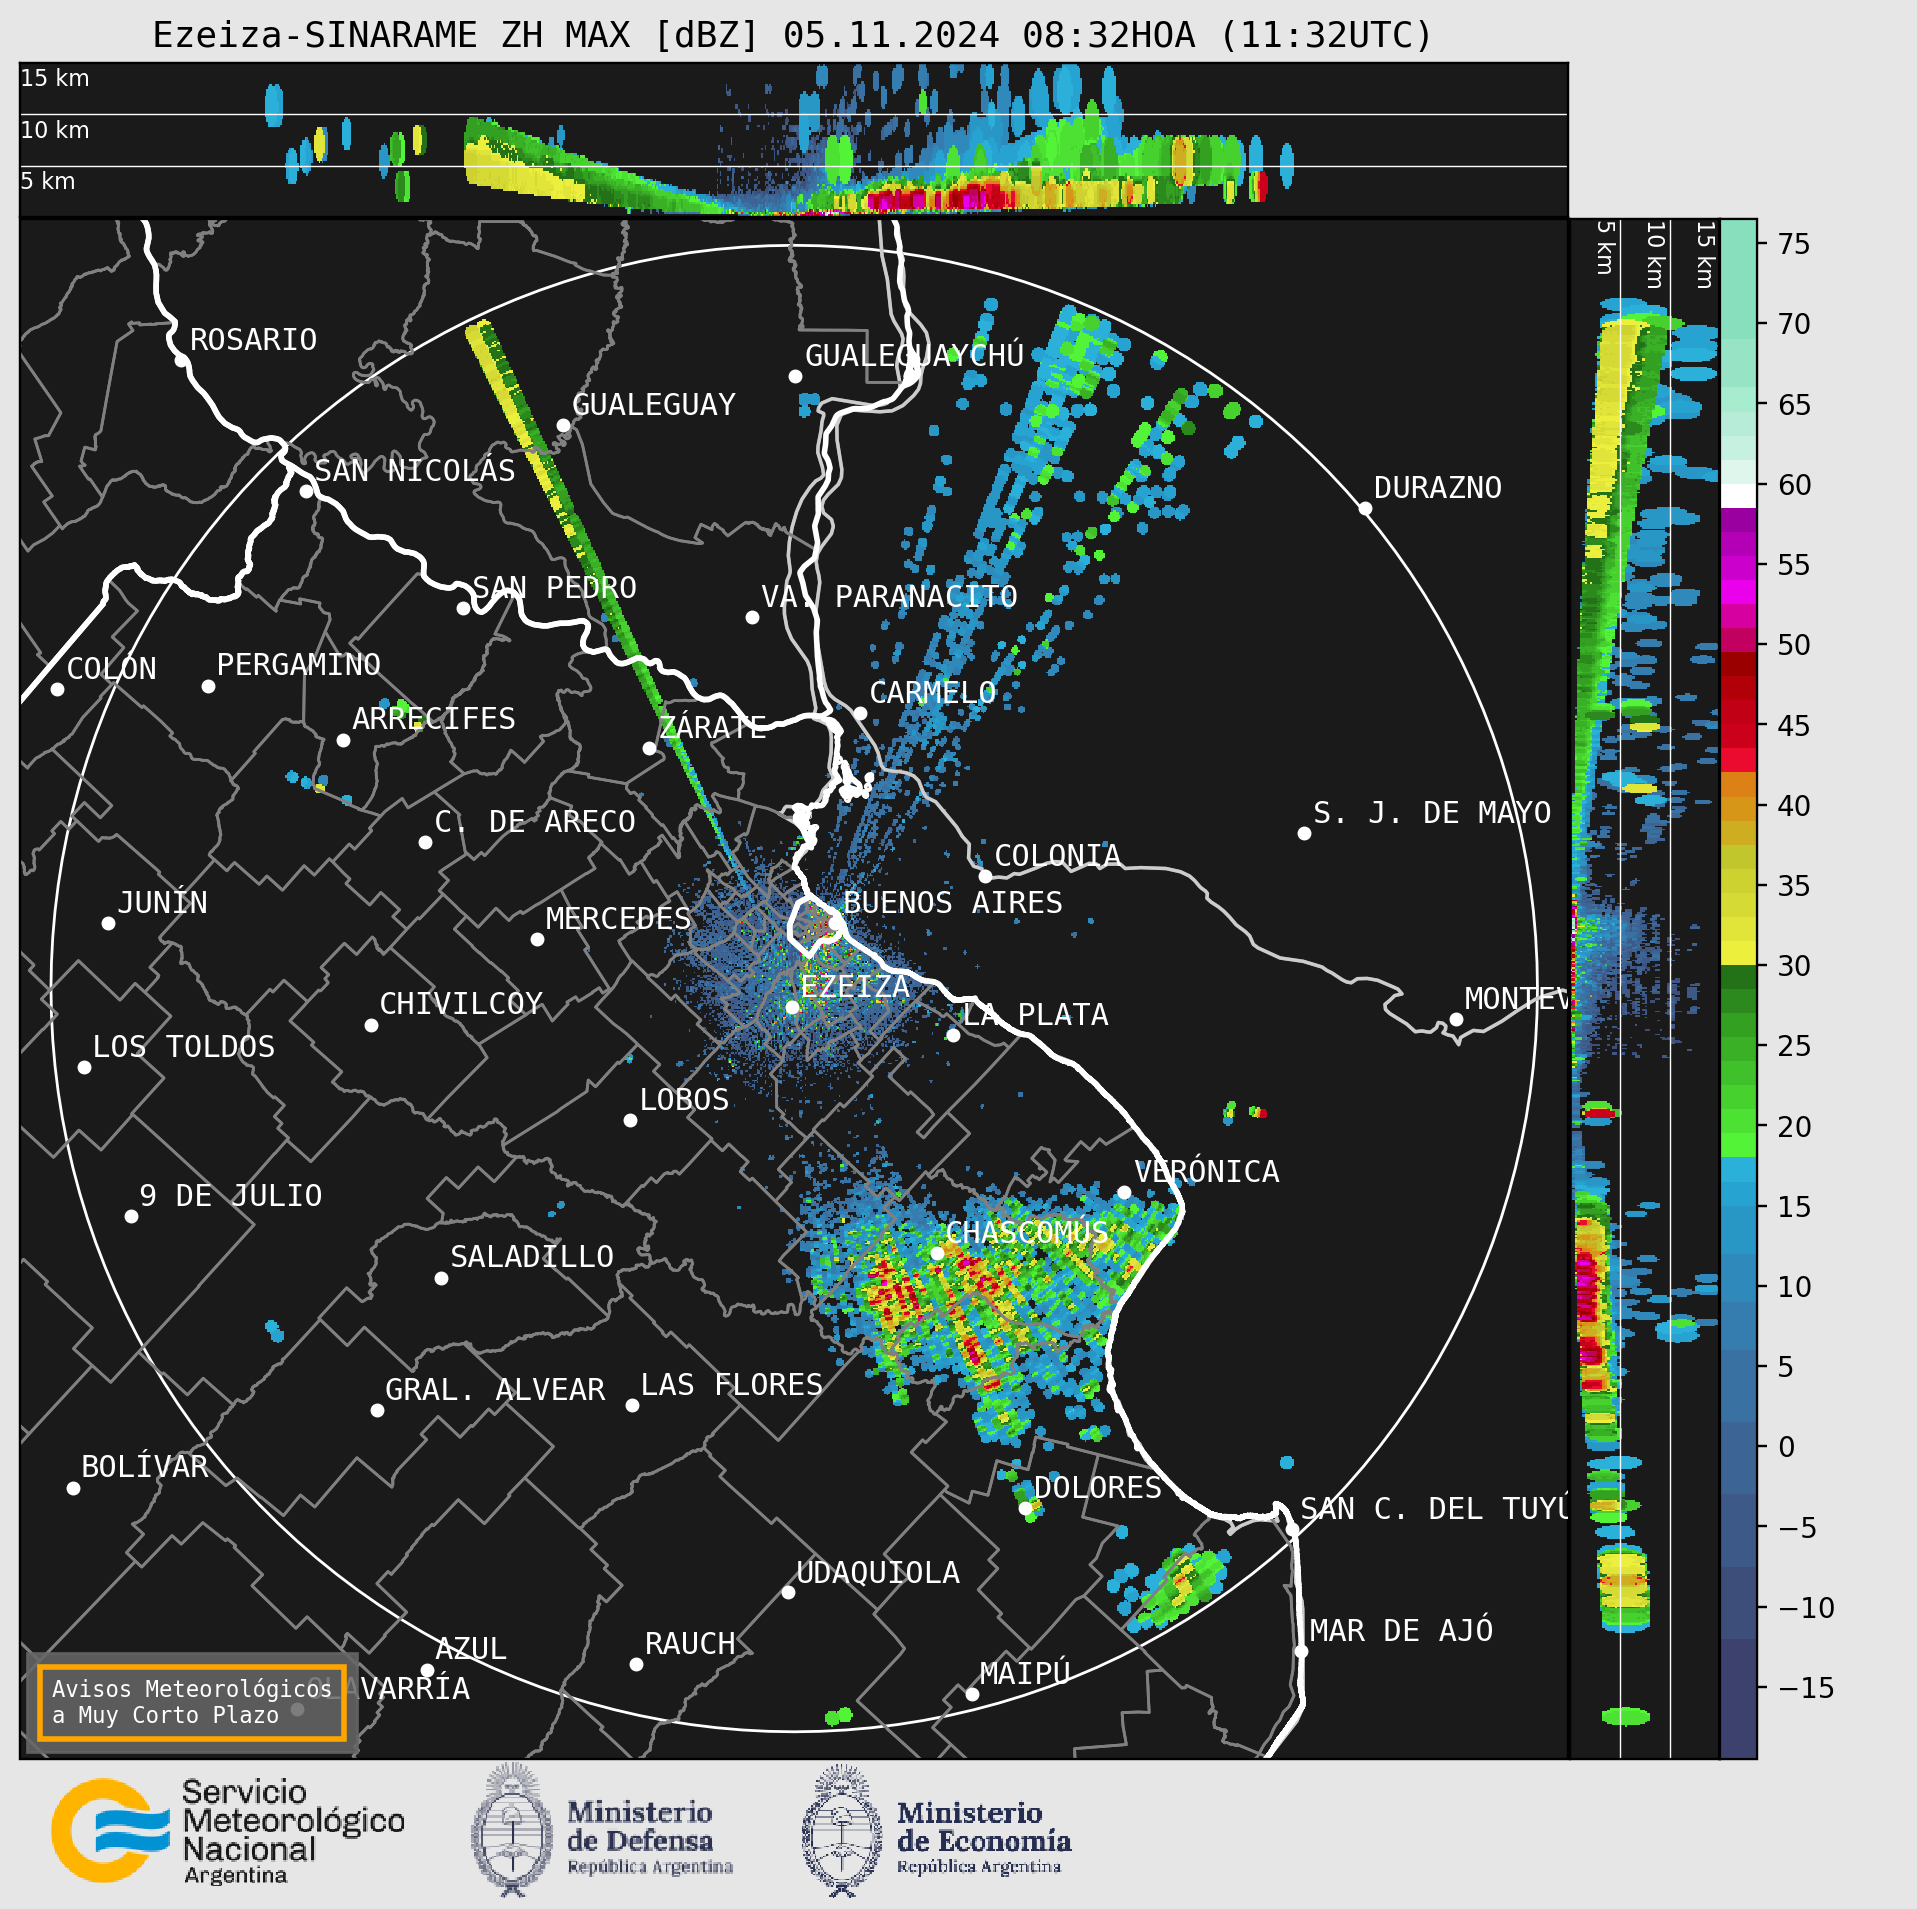The image size is (1917, 1909).
Task: Click the GUALEGUAYCHÚ city label
Action: pos(914,355)
